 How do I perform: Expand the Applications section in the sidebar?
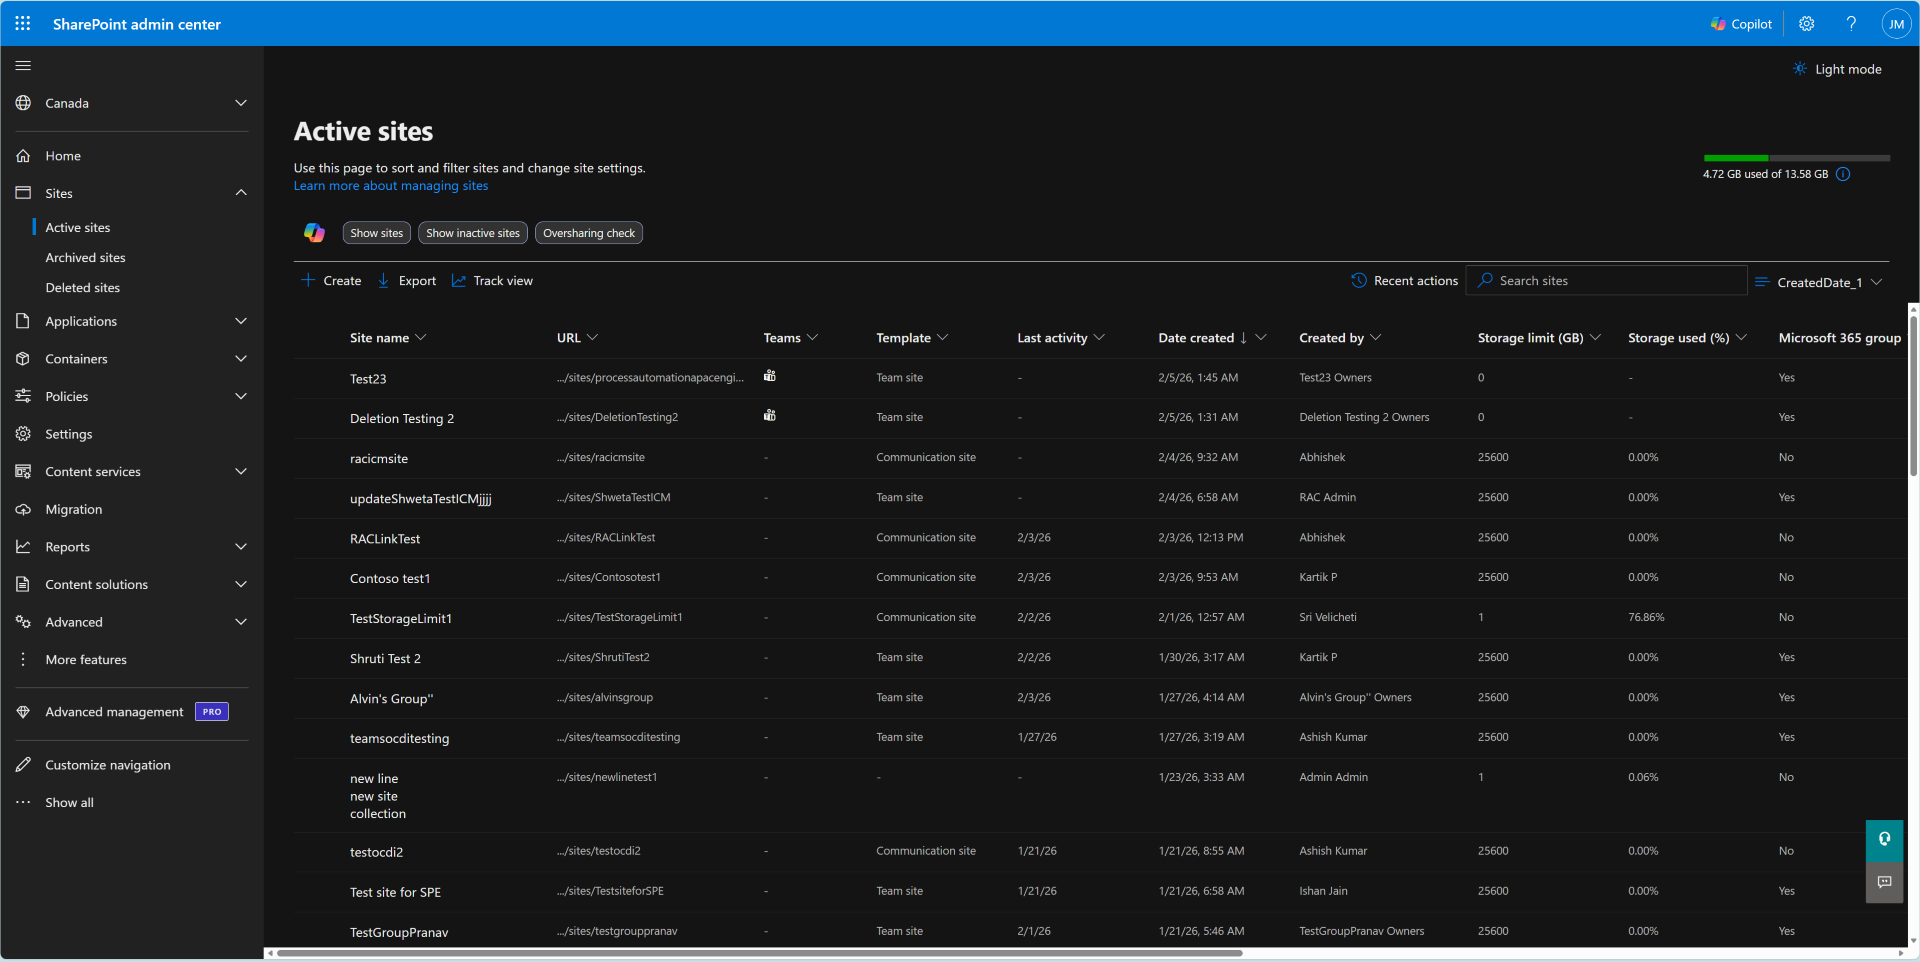[241, 321]
